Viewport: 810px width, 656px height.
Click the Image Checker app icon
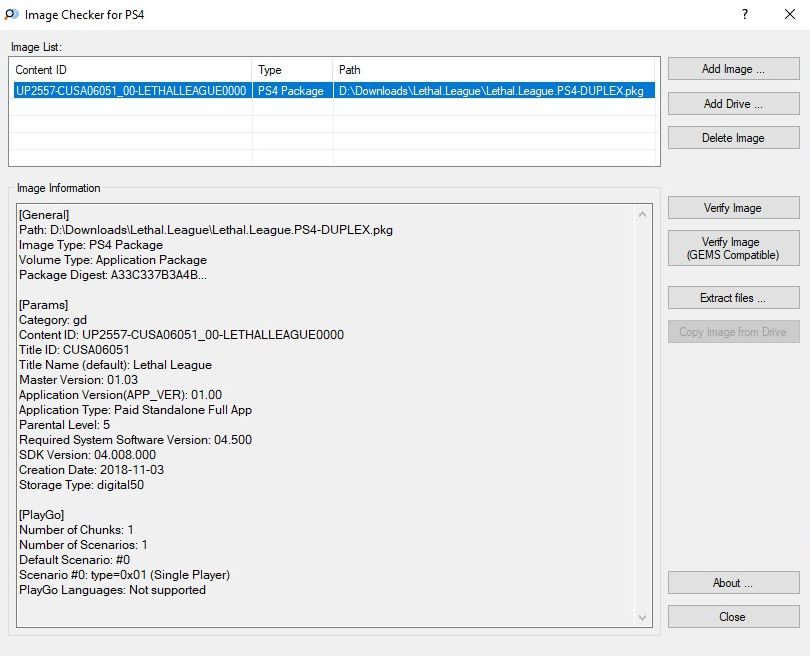[x=11, y=14]
